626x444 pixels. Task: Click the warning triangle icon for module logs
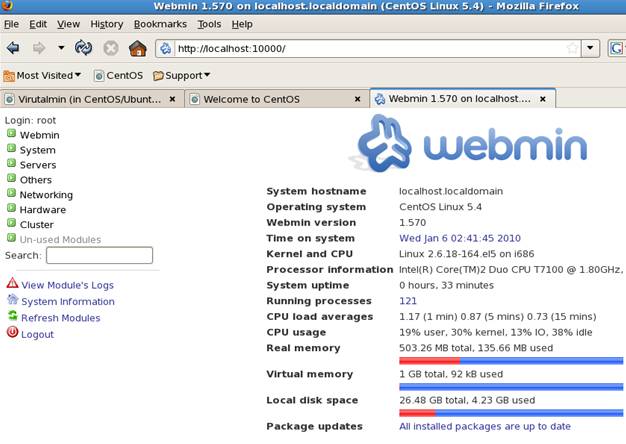tap(12, 283)
